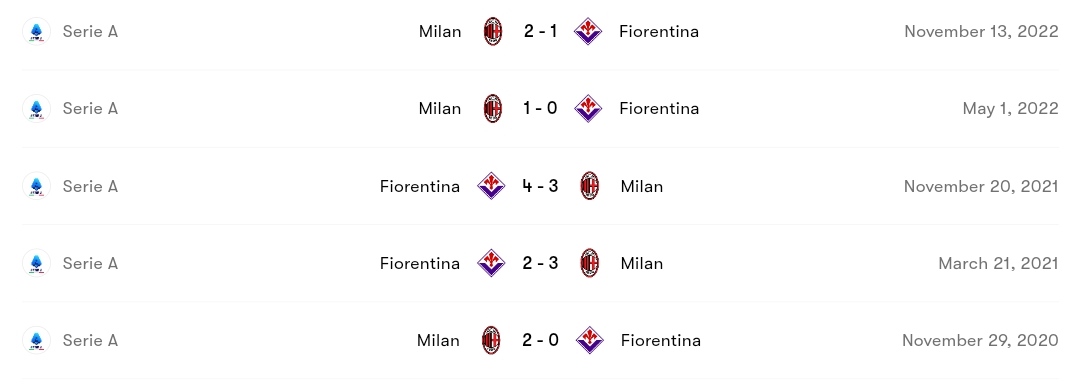Click the Milan crest in the 2 - 3 match
Image resolution: width=1080 pixels, height=385 pixels.
590,263
